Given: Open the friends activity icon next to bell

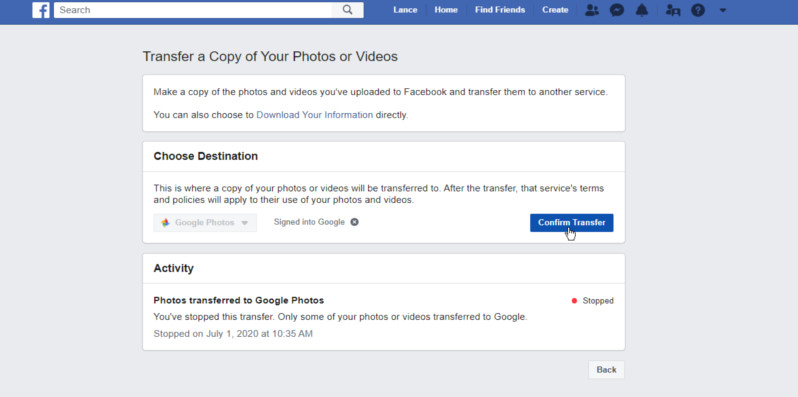Looking at the screenshot, I should pos(673,10).
